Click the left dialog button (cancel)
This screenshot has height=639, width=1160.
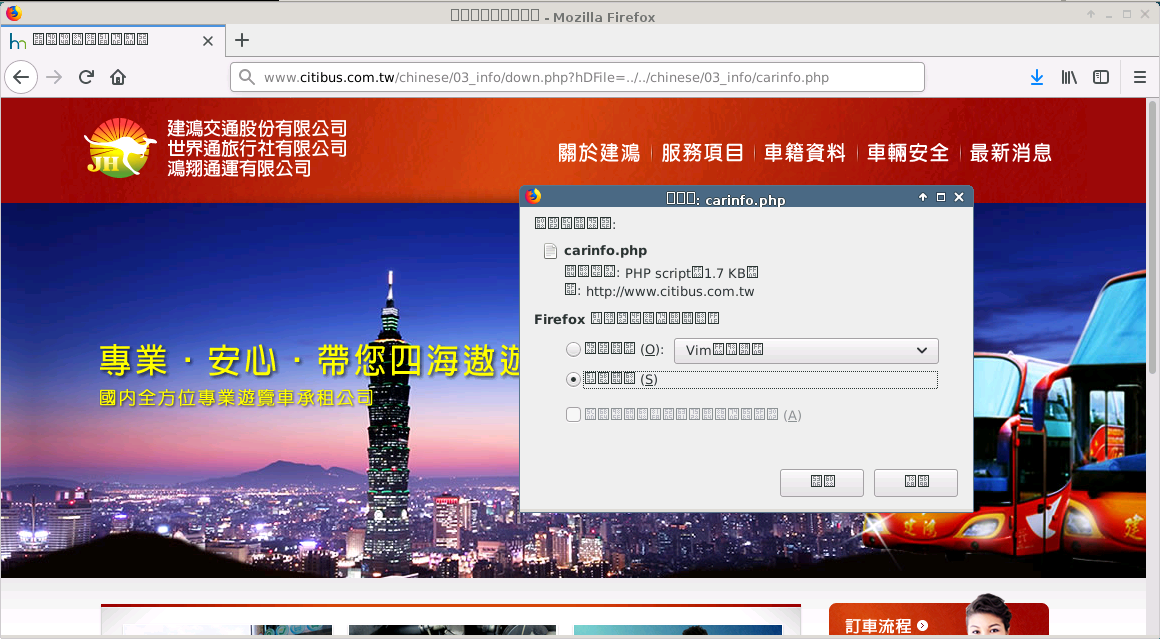click(x=821, y=482)
